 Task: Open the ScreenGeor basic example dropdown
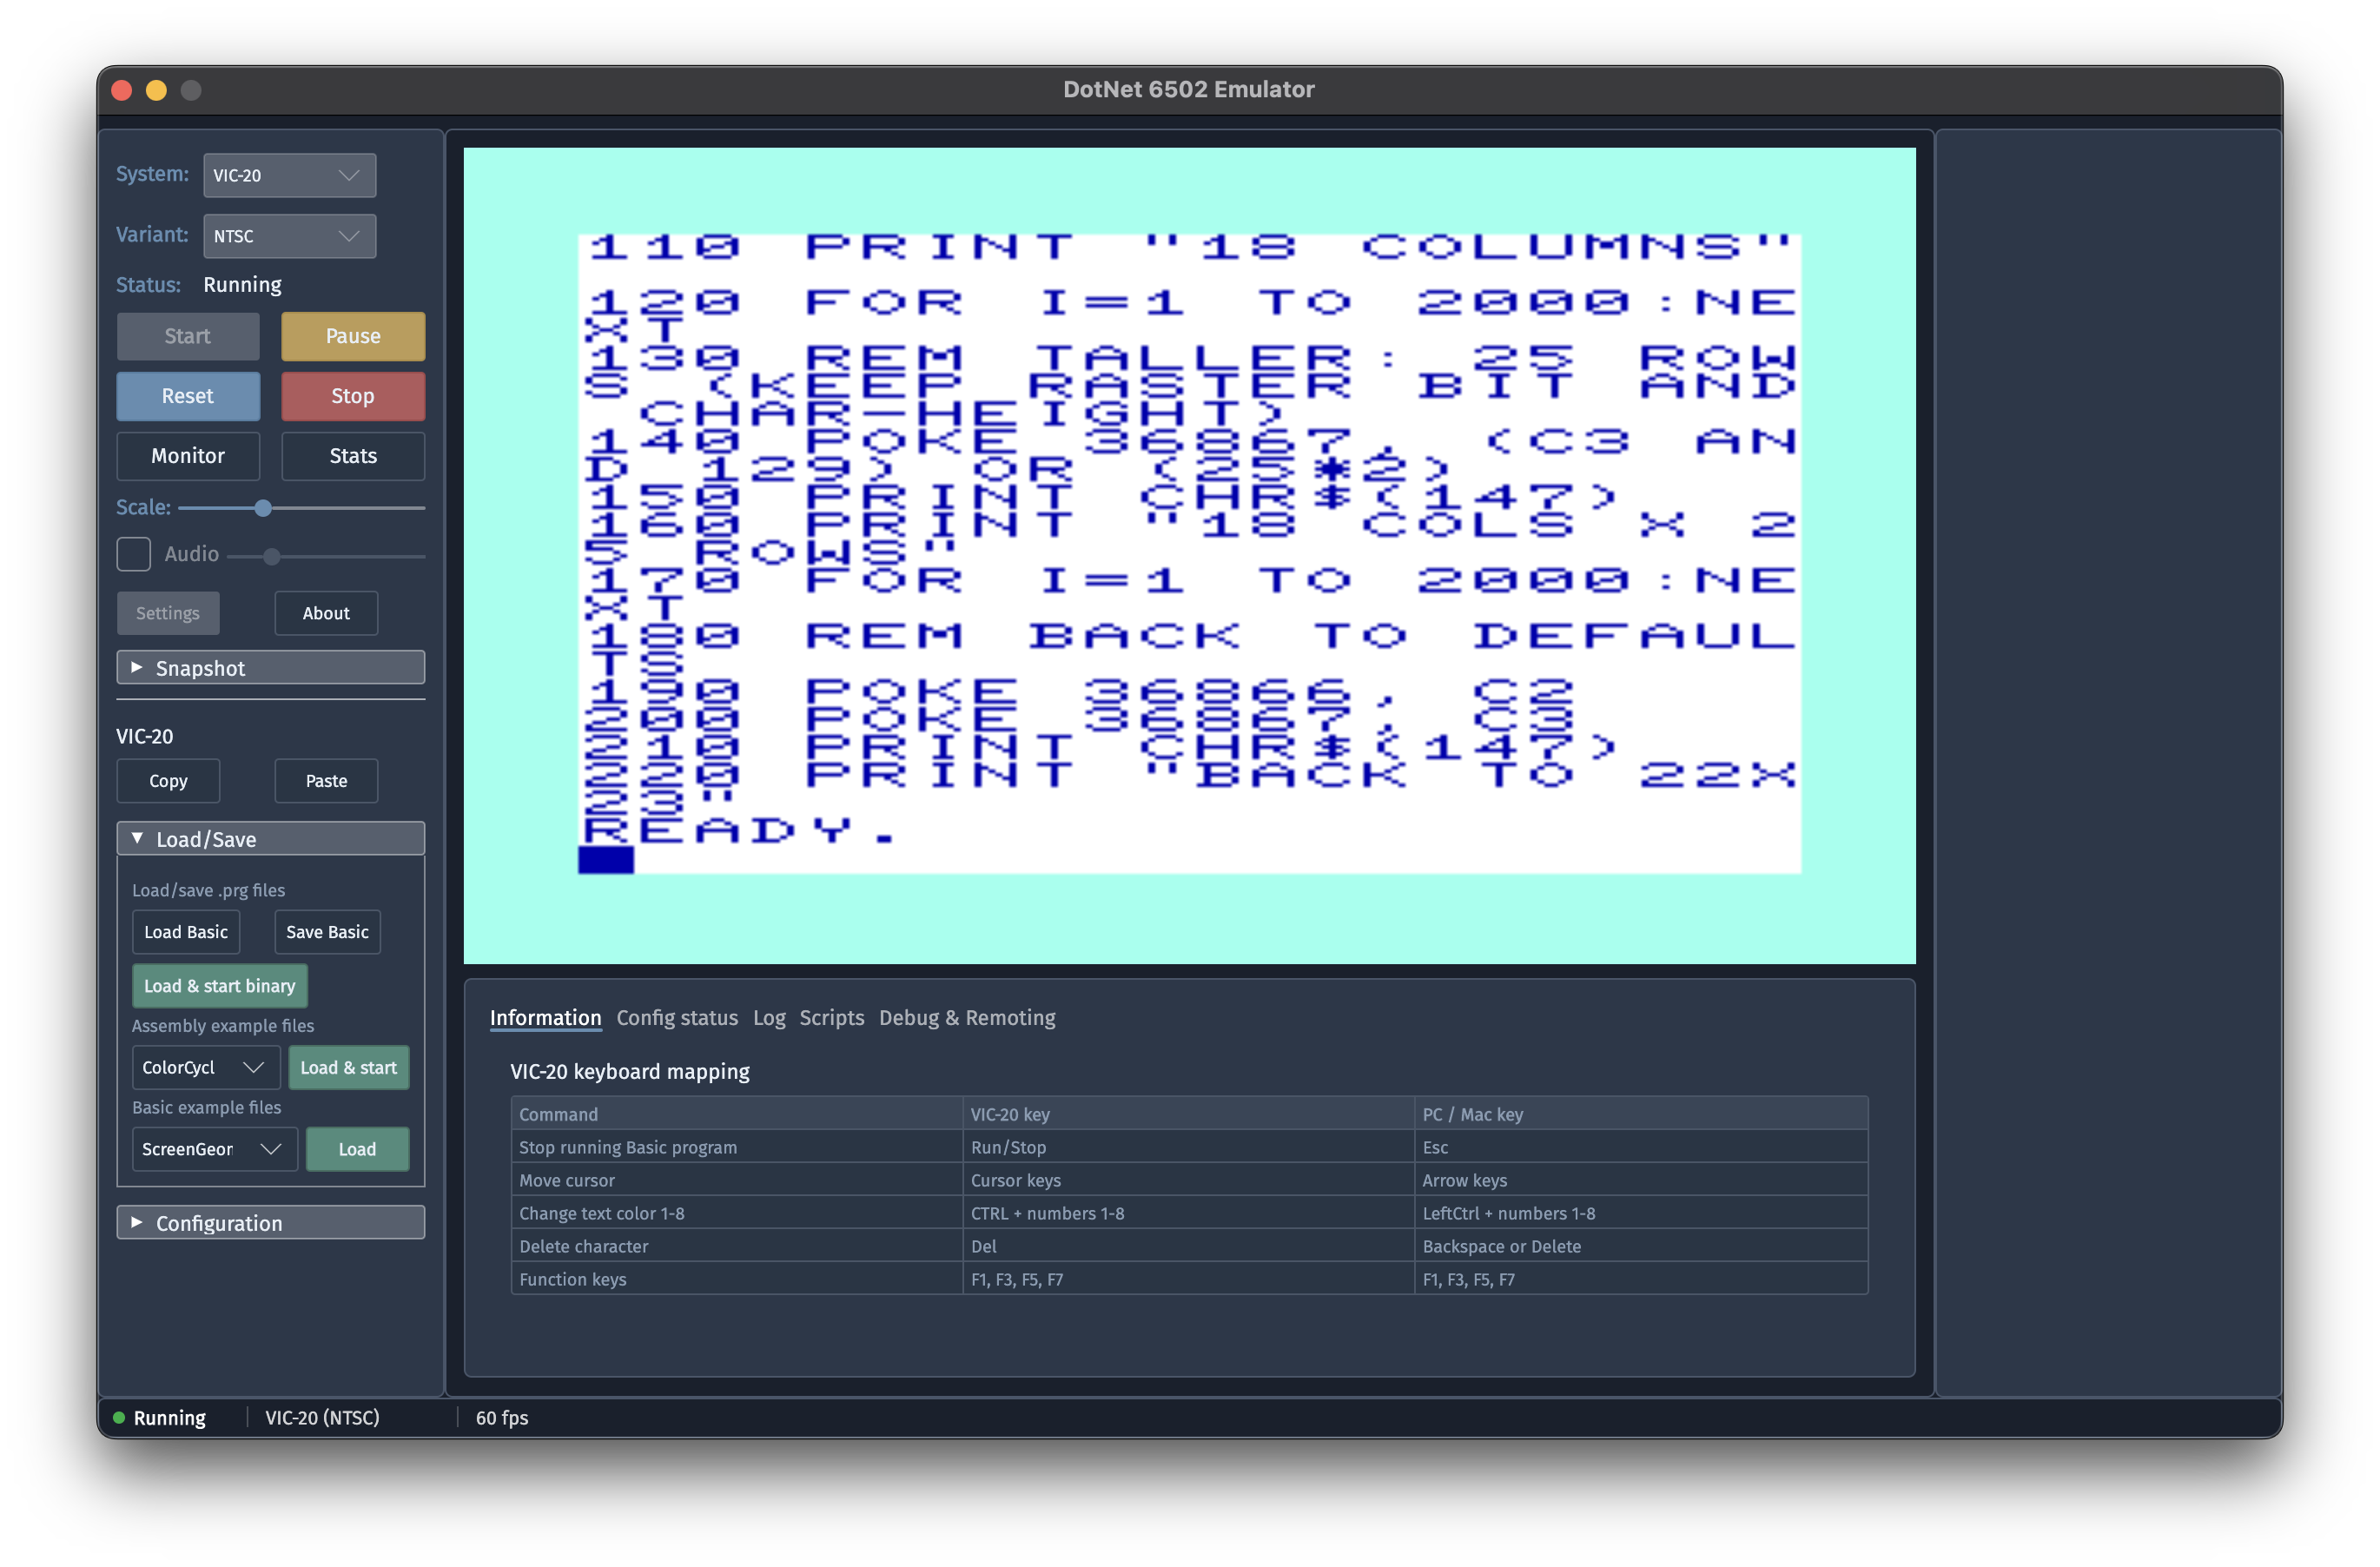click(x=214, y=1150)
